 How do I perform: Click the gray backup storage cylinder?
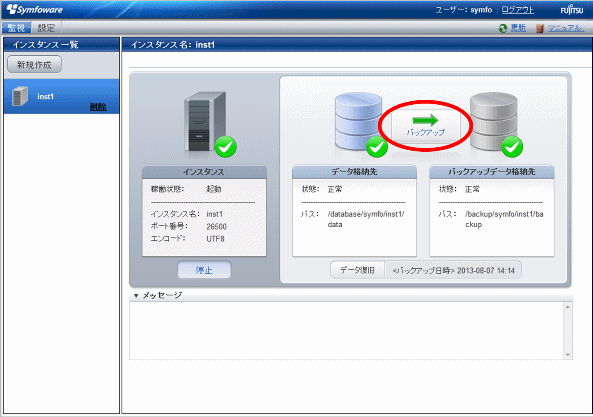tap(493, 121)
